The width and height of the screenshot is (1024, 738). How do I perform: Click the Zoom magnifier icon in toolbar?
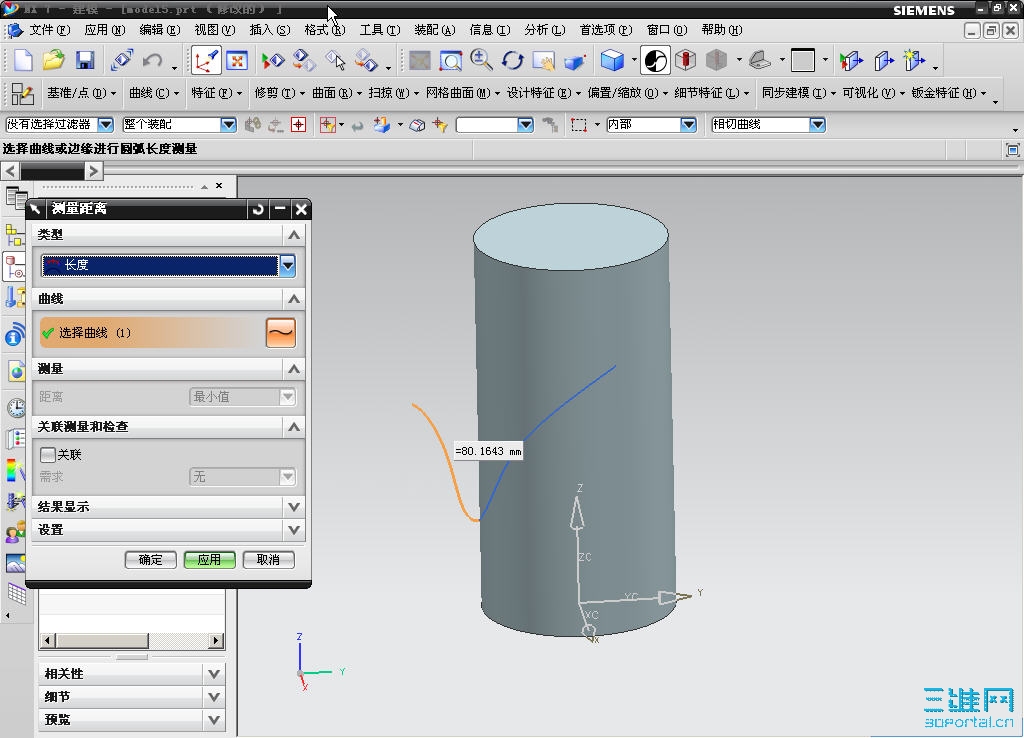click(x=481, y=61)
